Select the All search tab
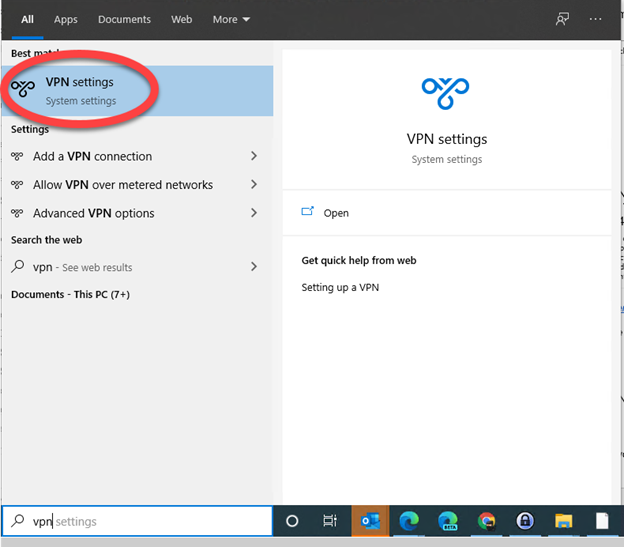This screenshot has width=624, height=547. point(27,19)
